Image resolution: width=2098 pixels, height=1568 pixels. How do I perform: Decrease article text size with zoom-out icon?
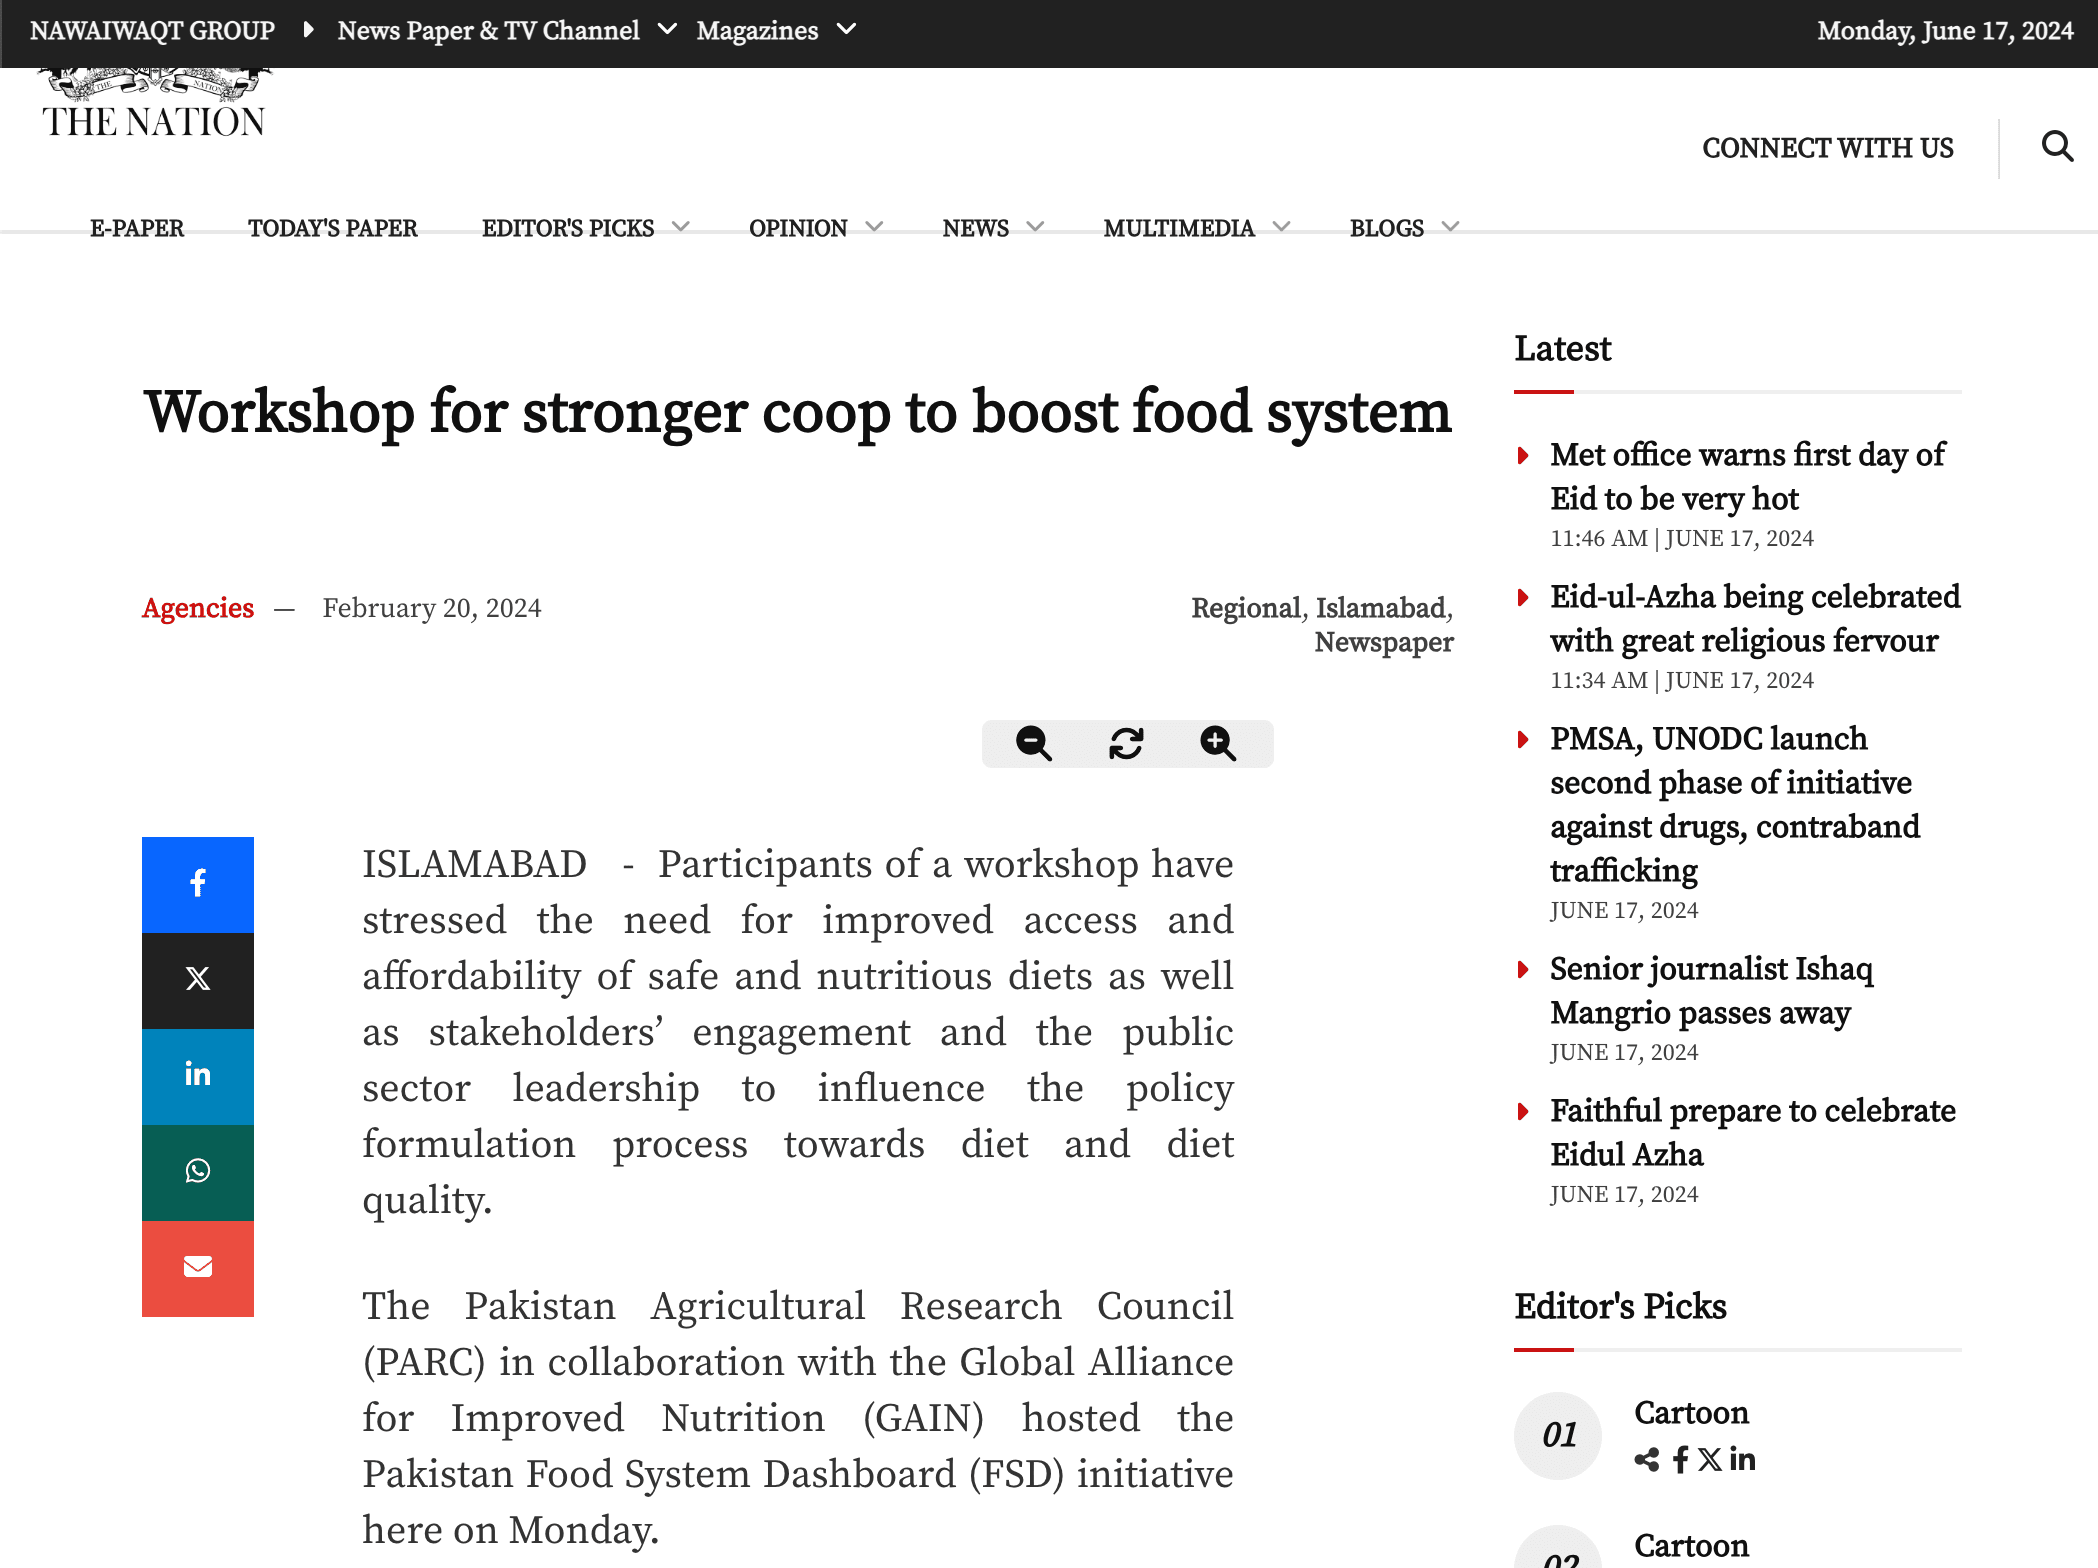1033,744
